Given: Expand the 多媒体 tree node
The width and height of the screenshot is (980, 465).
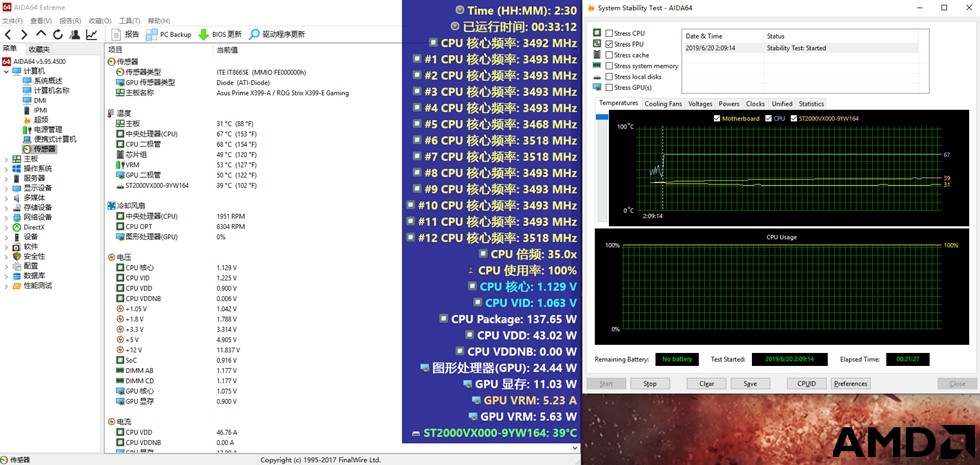Looking at the screenshot, I should tap(6, 198).
